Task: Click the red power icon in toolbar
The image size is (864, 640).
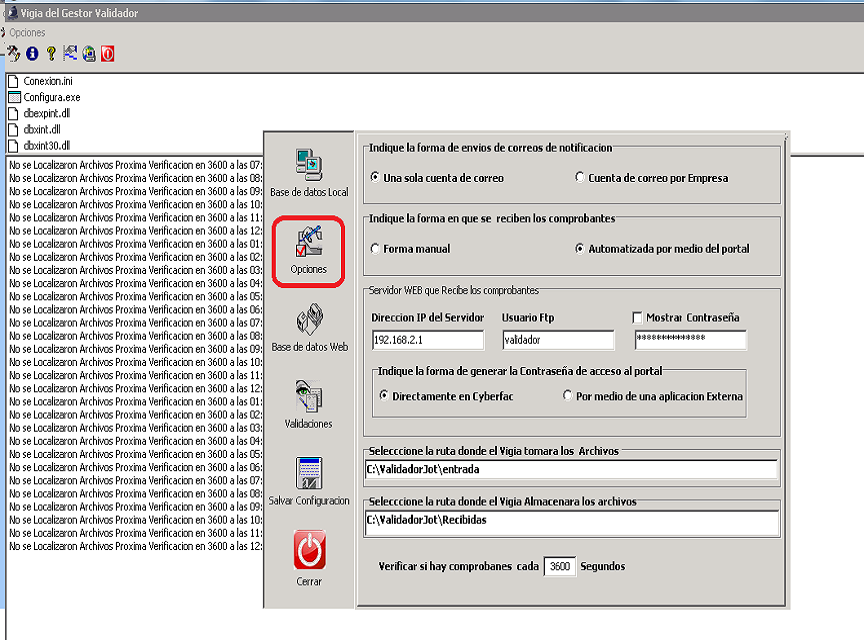Action: tap(107, 53)
